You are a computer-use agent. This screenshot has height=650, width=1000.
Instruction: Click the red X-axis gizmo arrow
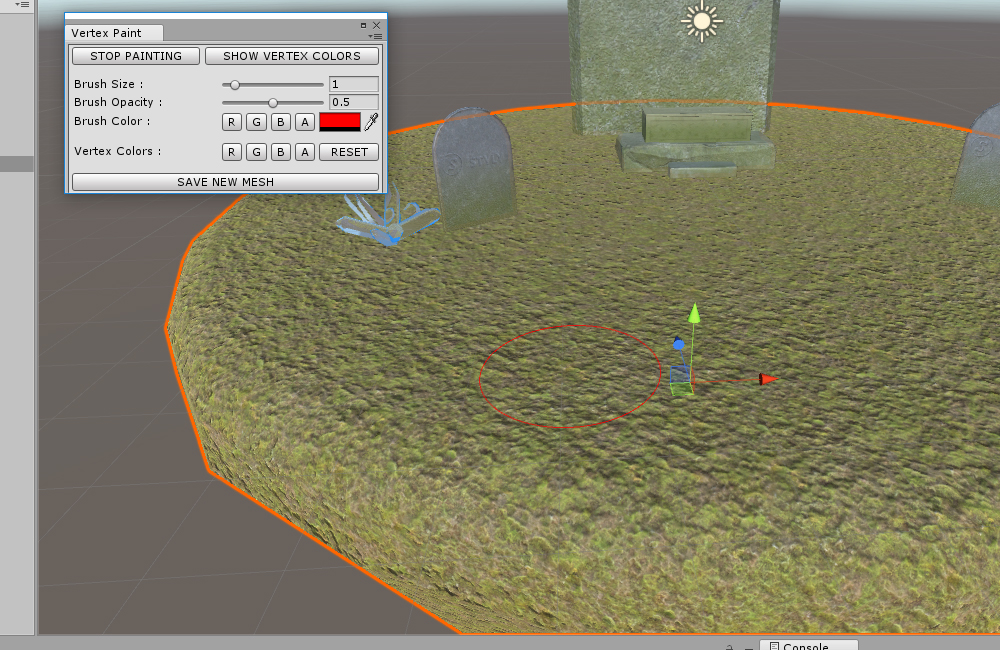(768, 380)
